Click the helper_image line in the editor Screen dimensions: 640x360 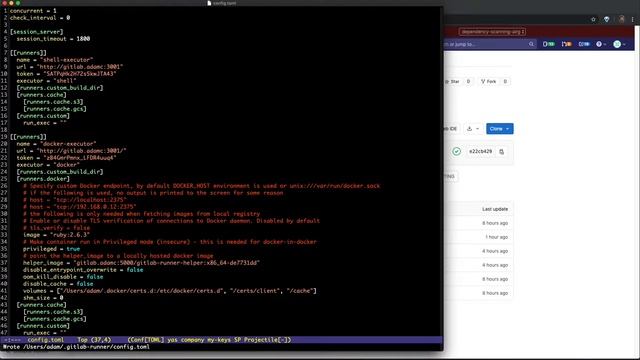(x=141, y=262)
